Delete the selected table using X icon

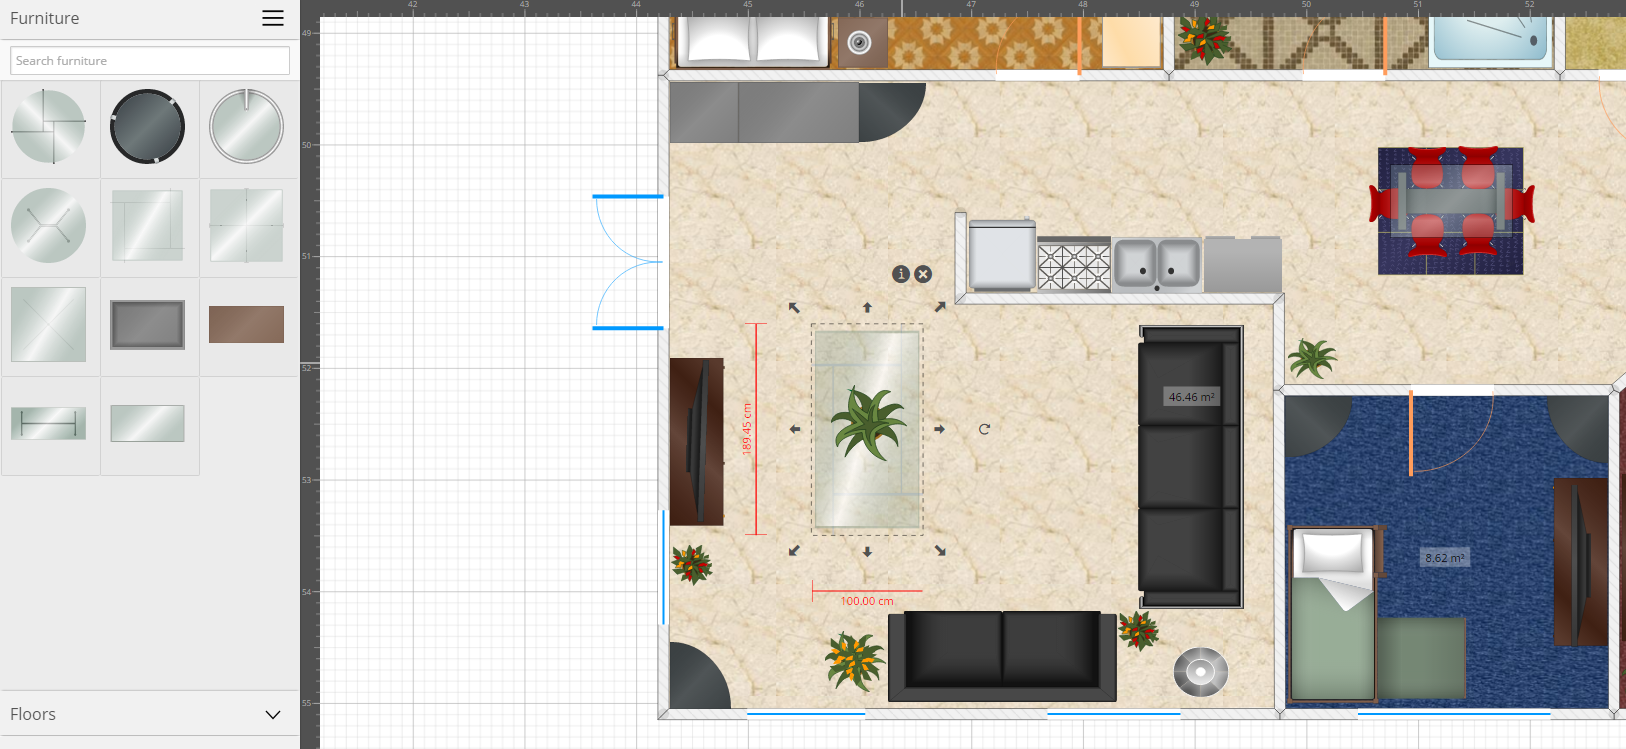click(923, 274)
